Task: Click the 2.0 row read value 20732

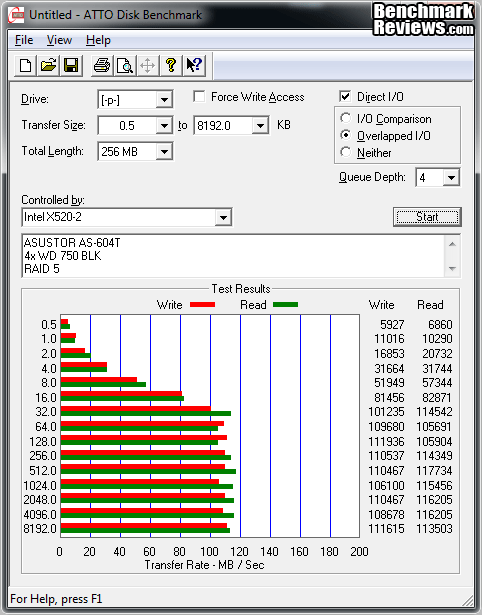Action: [437, 354]
